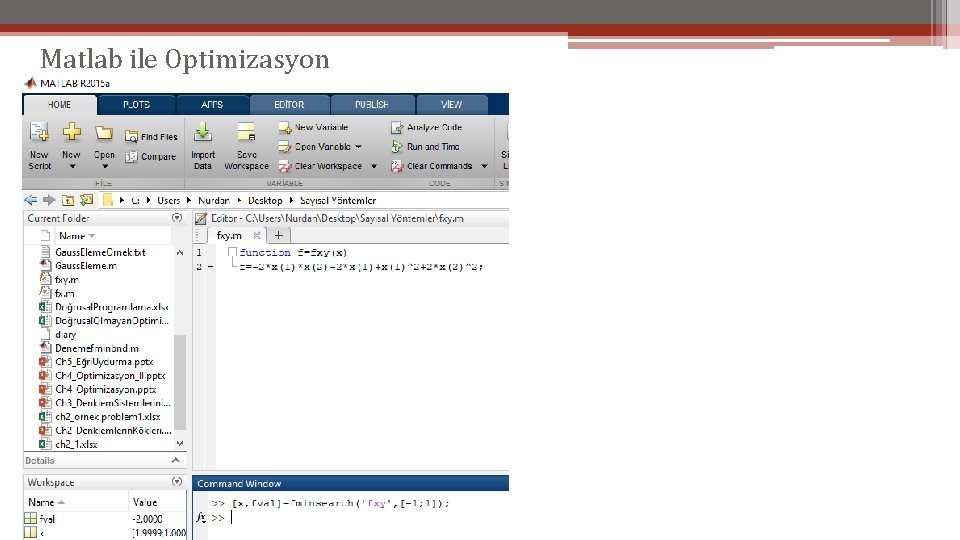Go back with the left arrow icon
The image size is (960, 540).
[31, 200]
